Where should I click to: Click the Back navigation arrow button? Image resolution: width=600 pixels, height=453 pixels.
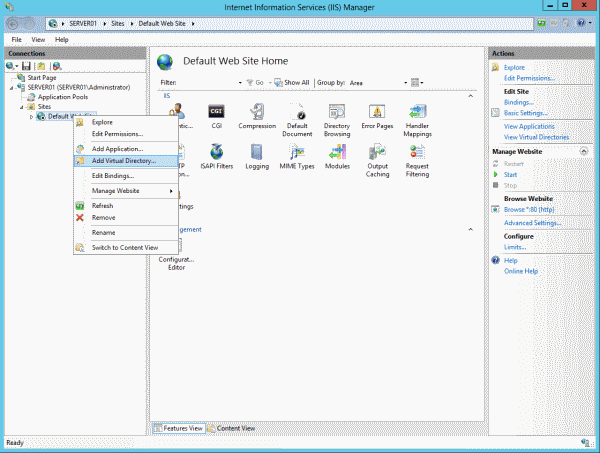point(13,24)
